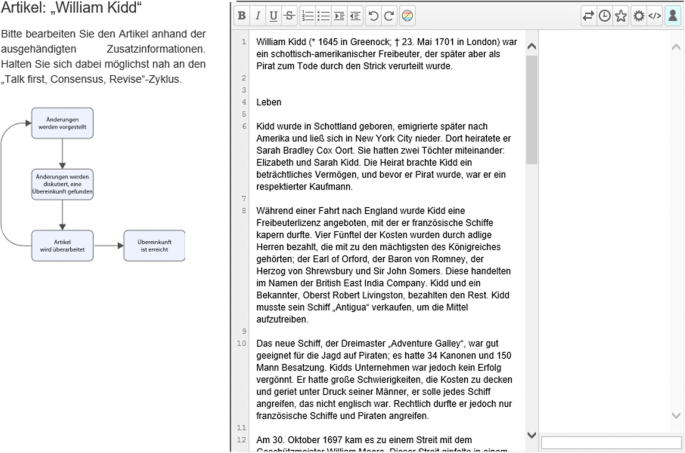Insert an unordered bullet list

pyautogui.click(x=323, y=16)
